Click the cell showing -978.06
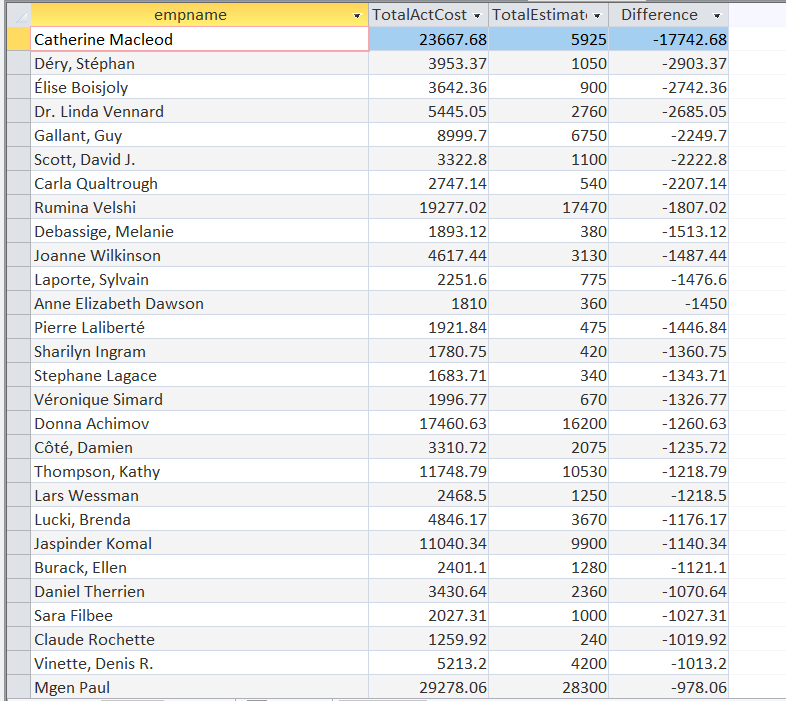 click(669, 687)
